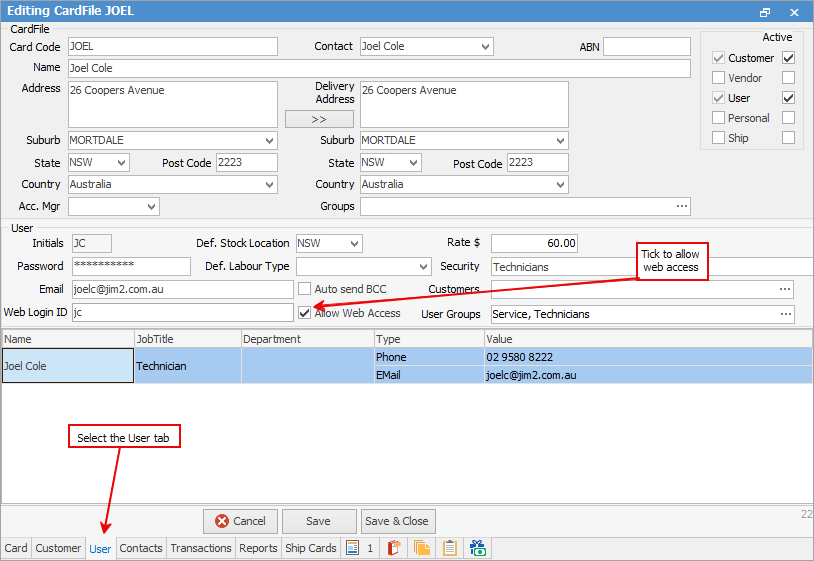Click into the Web Login ID field

point(183,312)
